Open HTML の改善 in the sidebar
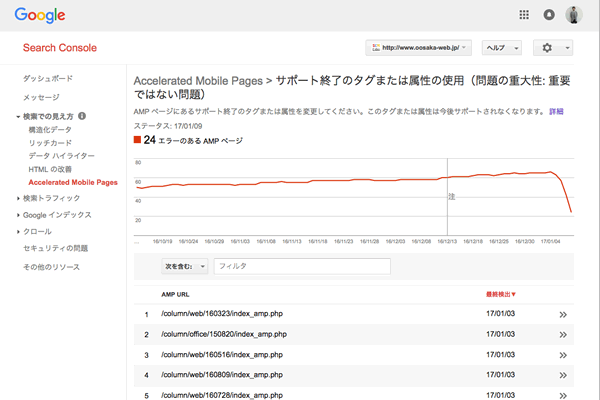Screen dimensions: 600x400 click(x=50, y=169)
